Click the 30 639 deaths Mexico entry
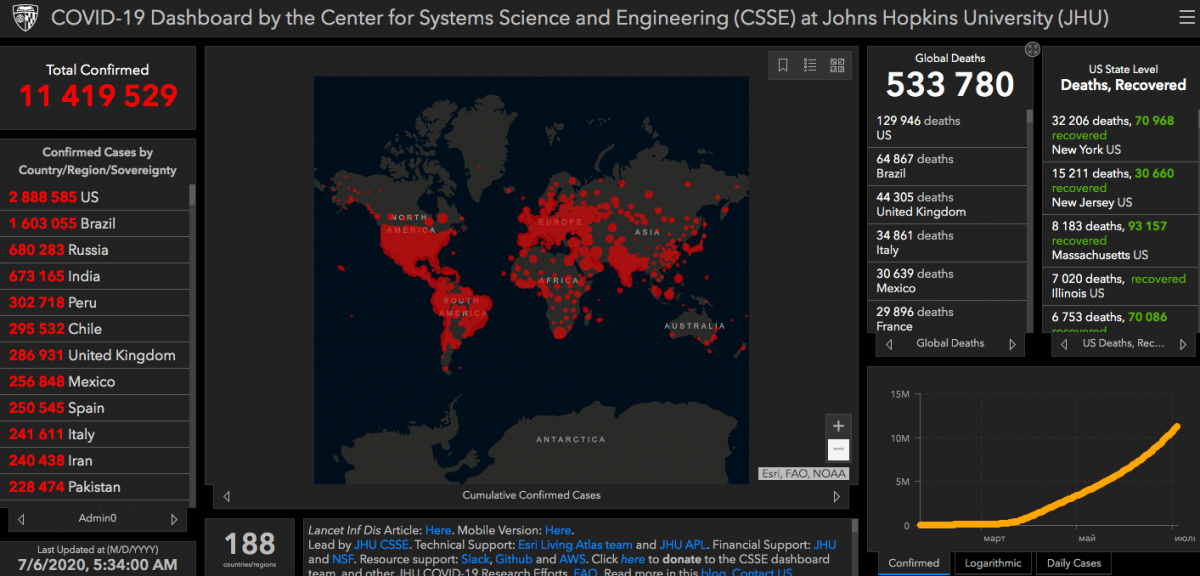 (949, 281)
